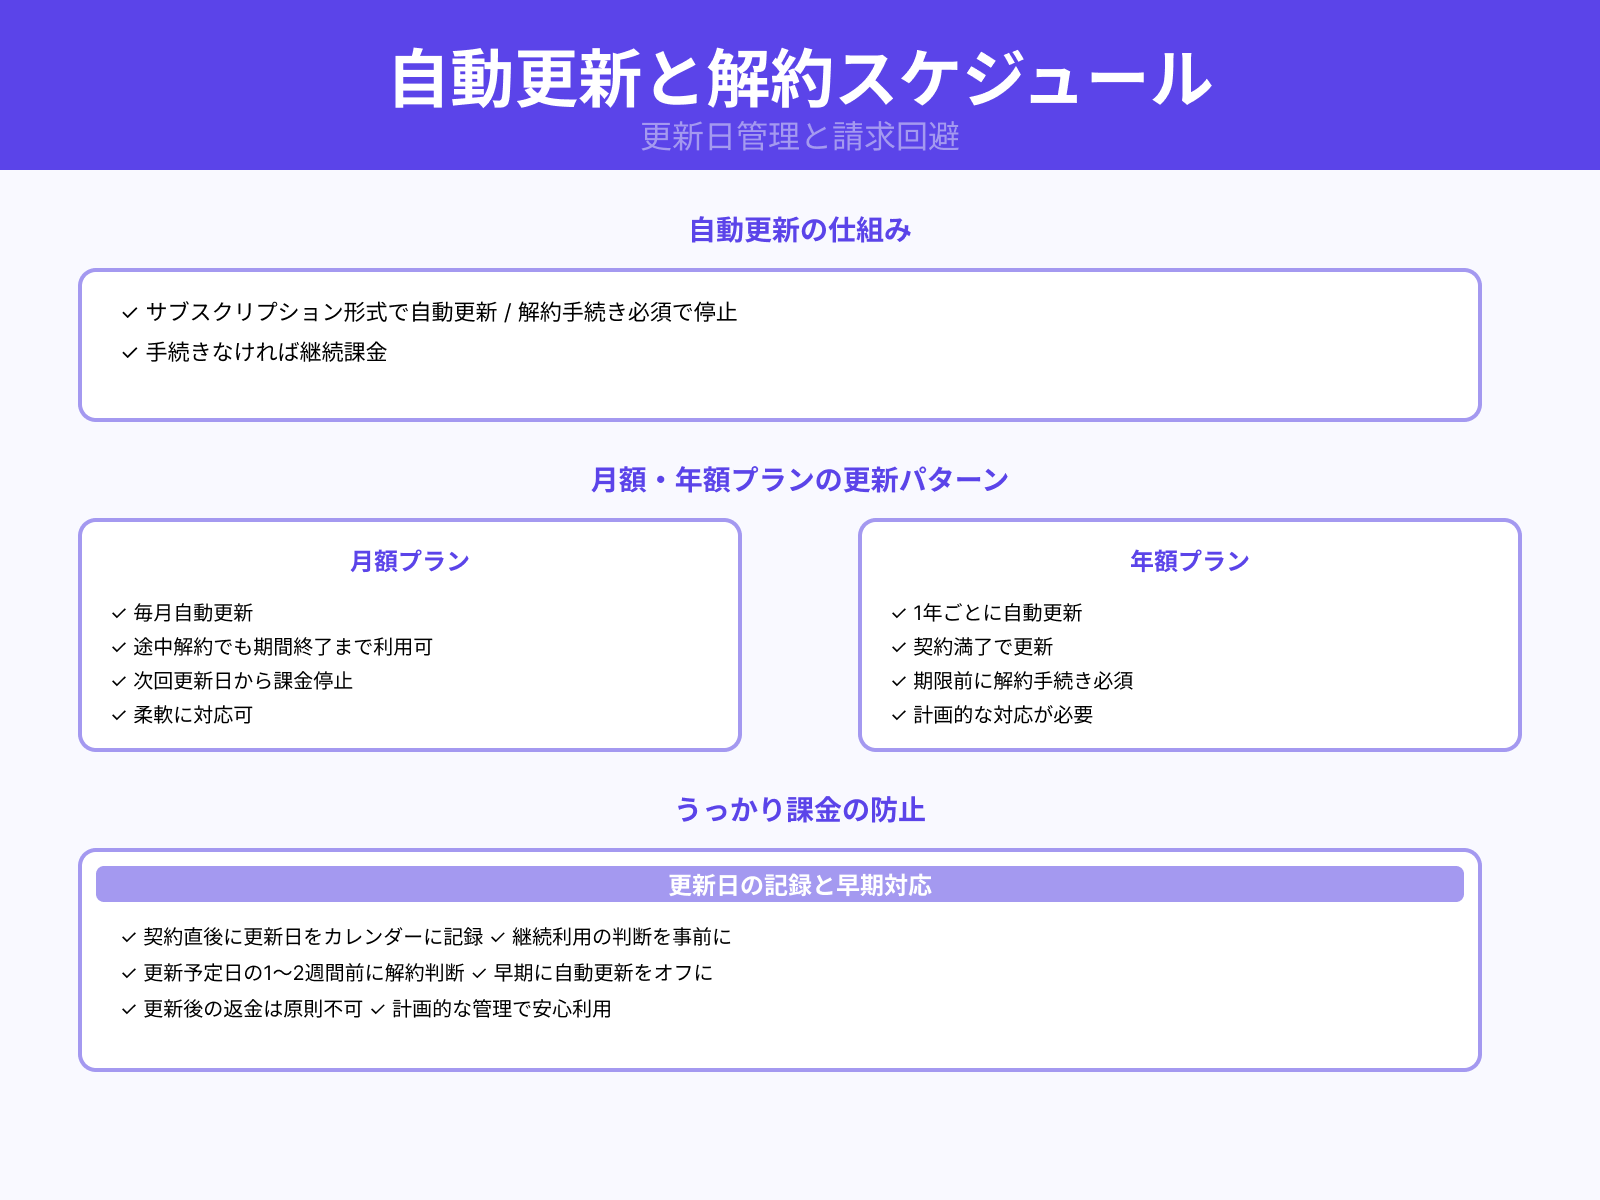Click the checkmark beside 「更新後の返金は原則不可」
This screenshot has height=1200, width=1600.
tap(128, 1009)
